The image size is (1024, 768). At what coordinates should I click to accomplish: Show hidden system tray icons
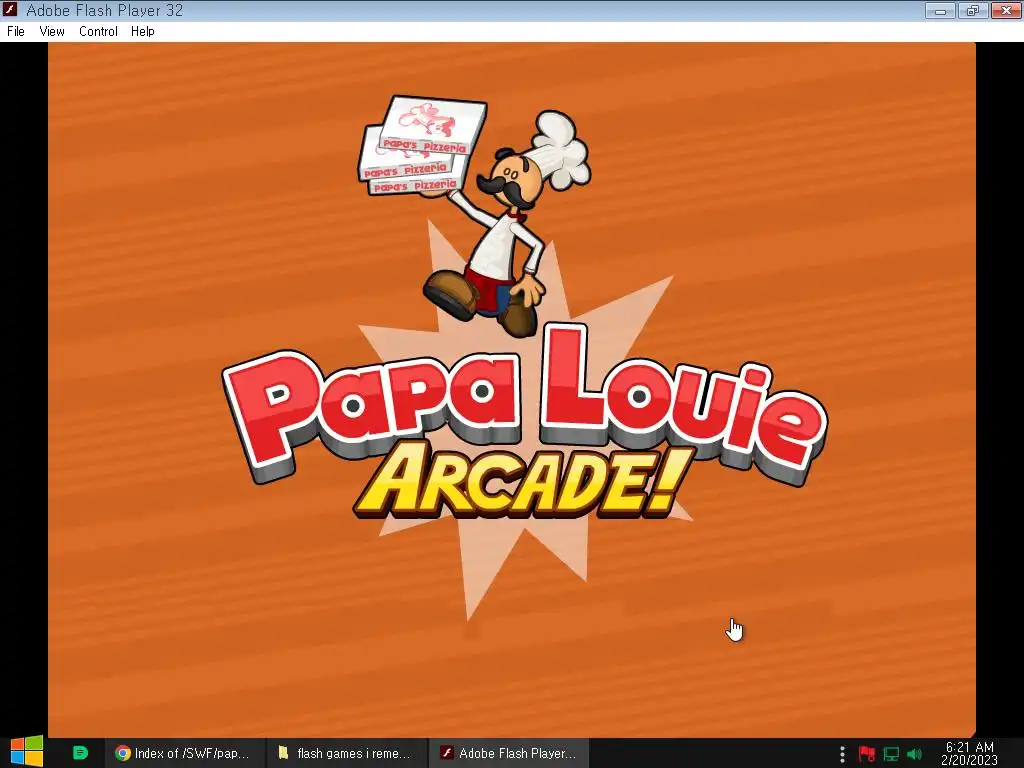coord(842,754)
